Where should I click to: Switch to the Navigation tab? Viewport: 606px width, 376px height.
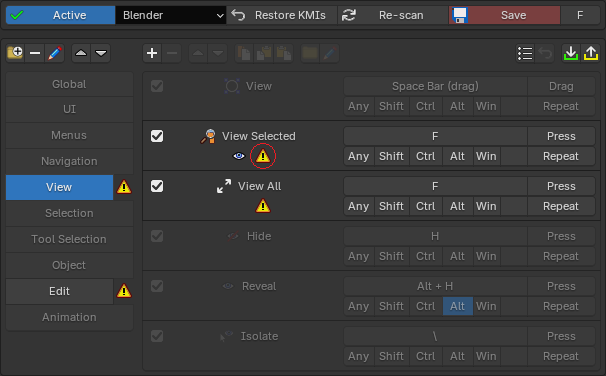(69, 161)
